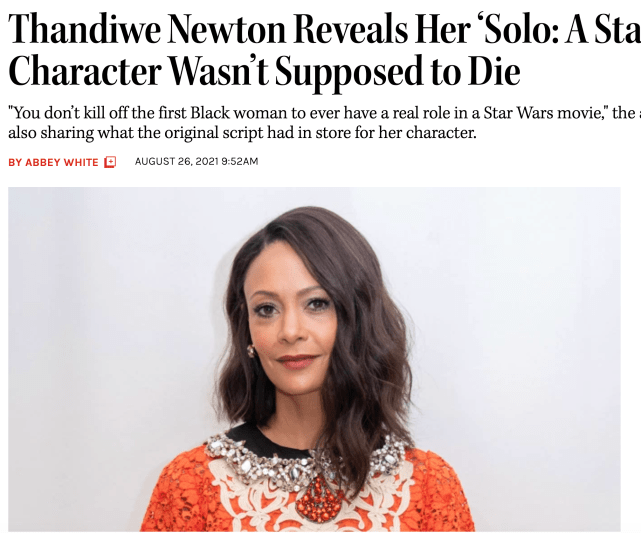
Task: Click 'Solo: A Sta' in the headline
Action: [561, 29]
